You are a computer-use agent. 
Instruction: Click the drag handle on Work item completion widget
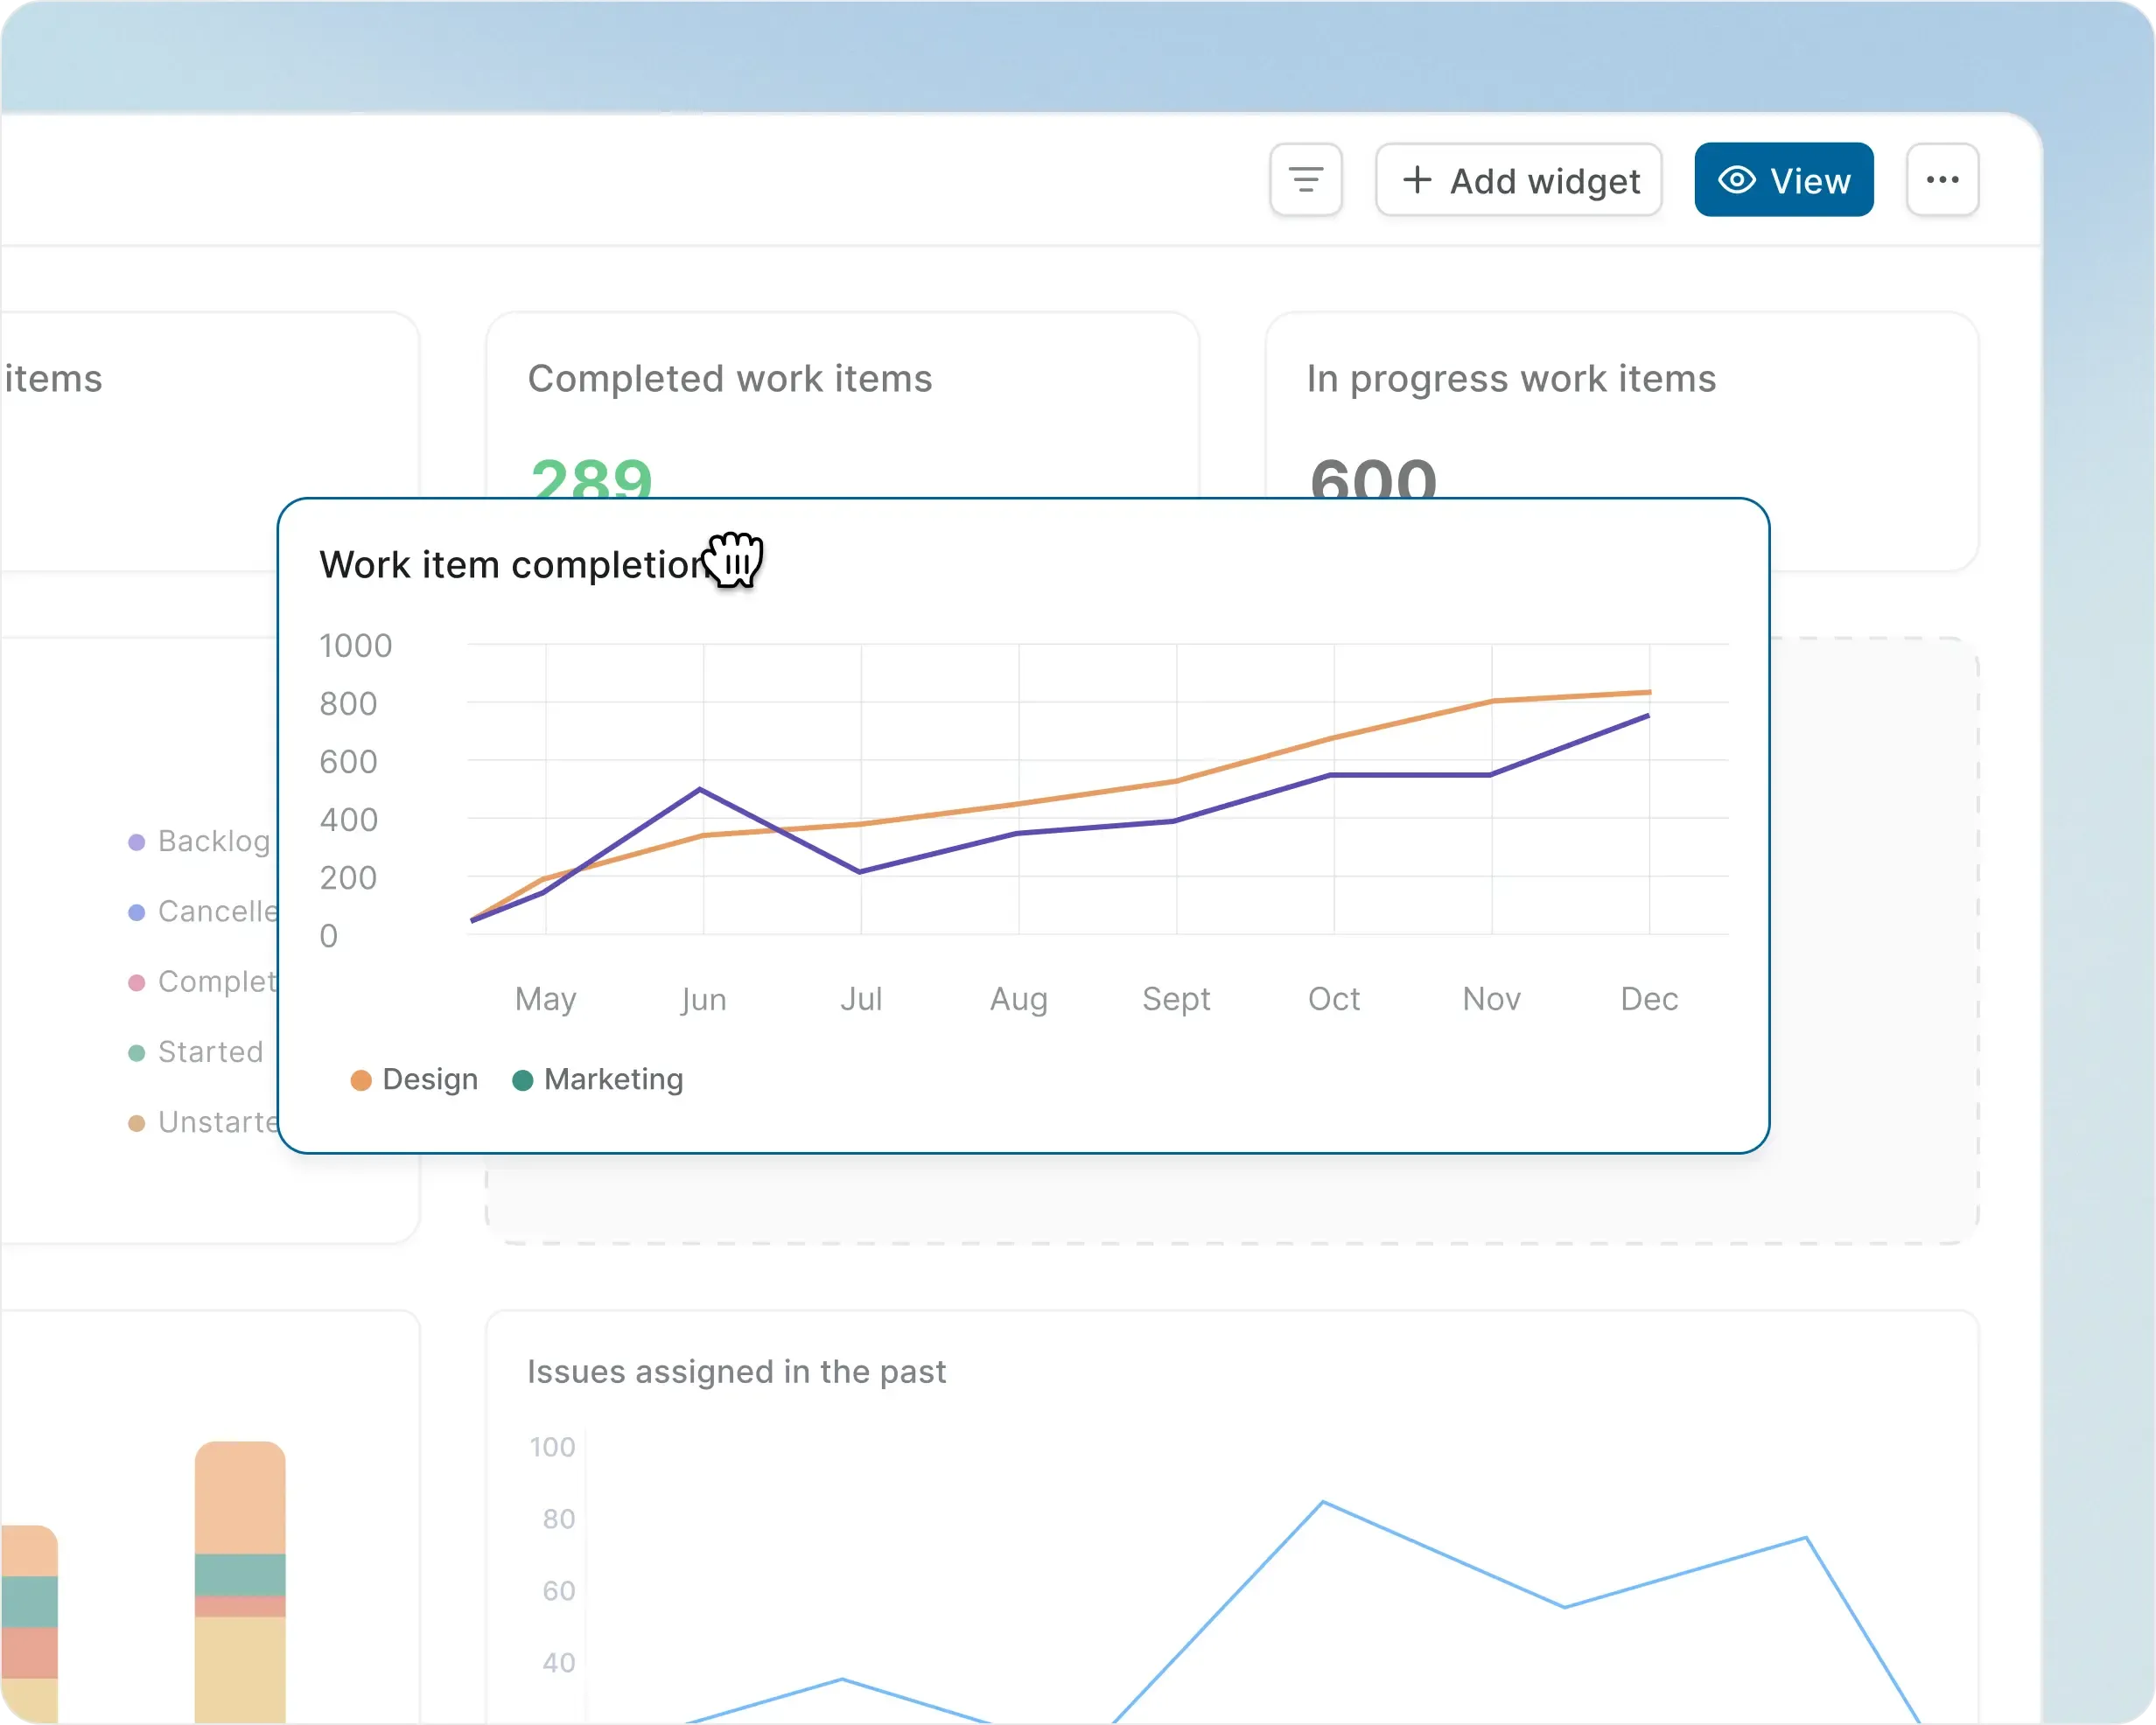click(735, 560)
